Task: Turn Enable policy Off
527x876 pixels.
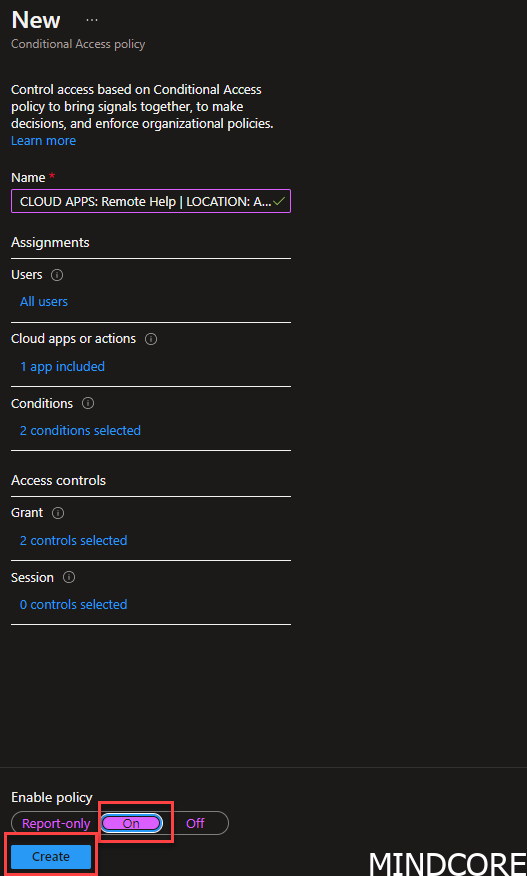Action: (195, 823)
